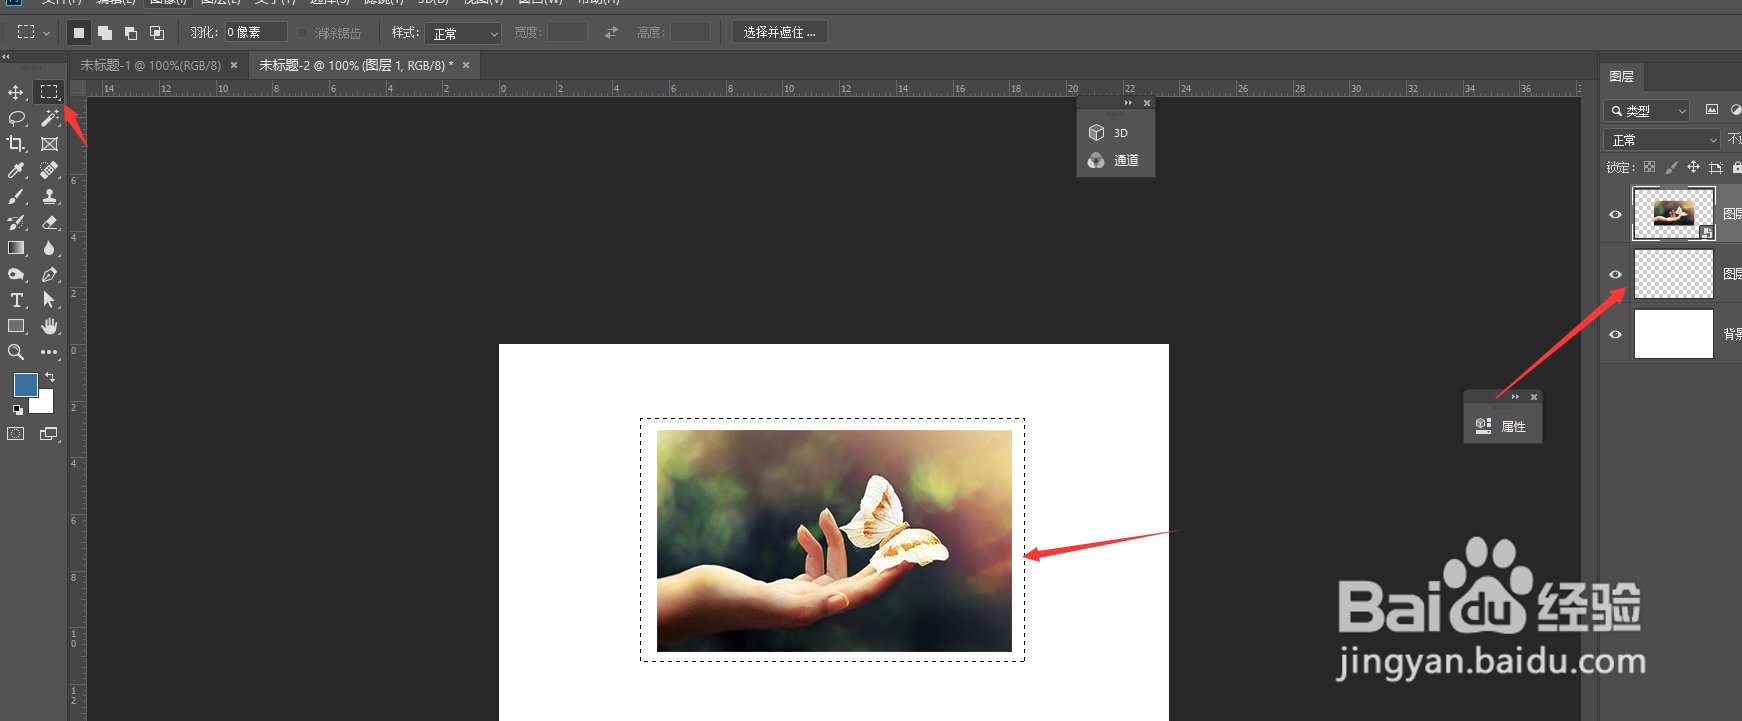Select the Gradient tool
Viewport: 1742px width, 721px height.
point(16,248)
